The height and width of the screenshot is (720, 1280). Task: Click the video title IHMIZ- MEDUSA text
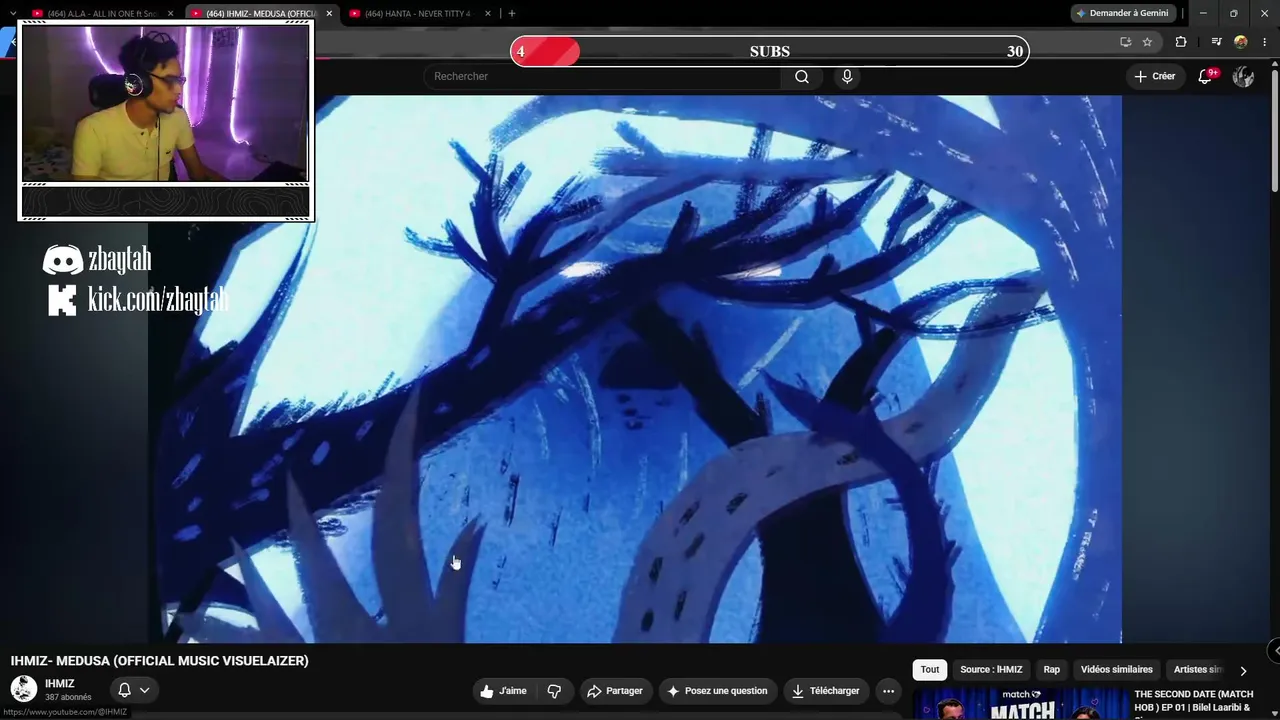point(160,661)
